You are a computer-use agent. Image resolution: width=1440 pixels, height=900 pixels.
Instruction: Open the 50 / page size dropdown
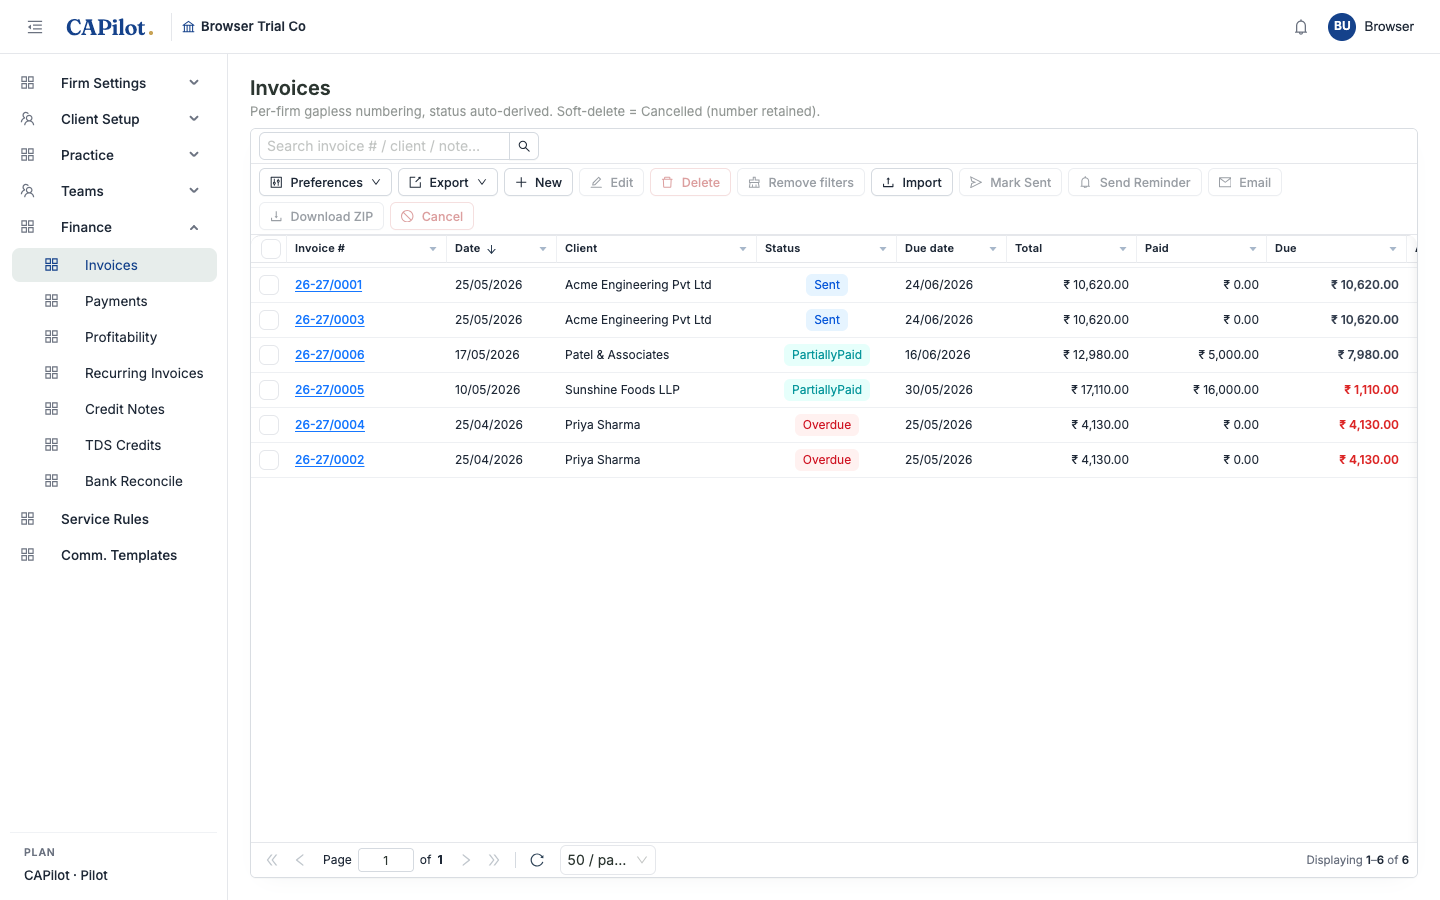tap(608, 860)
